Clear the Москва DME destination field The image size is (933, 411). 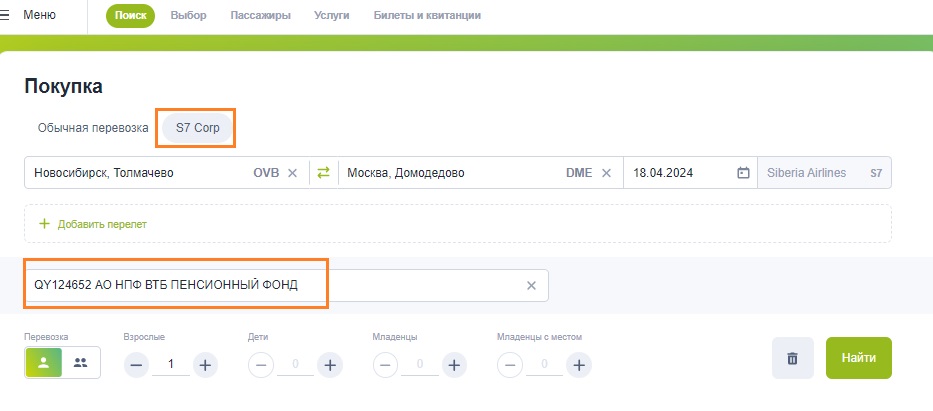coord(606,173)
